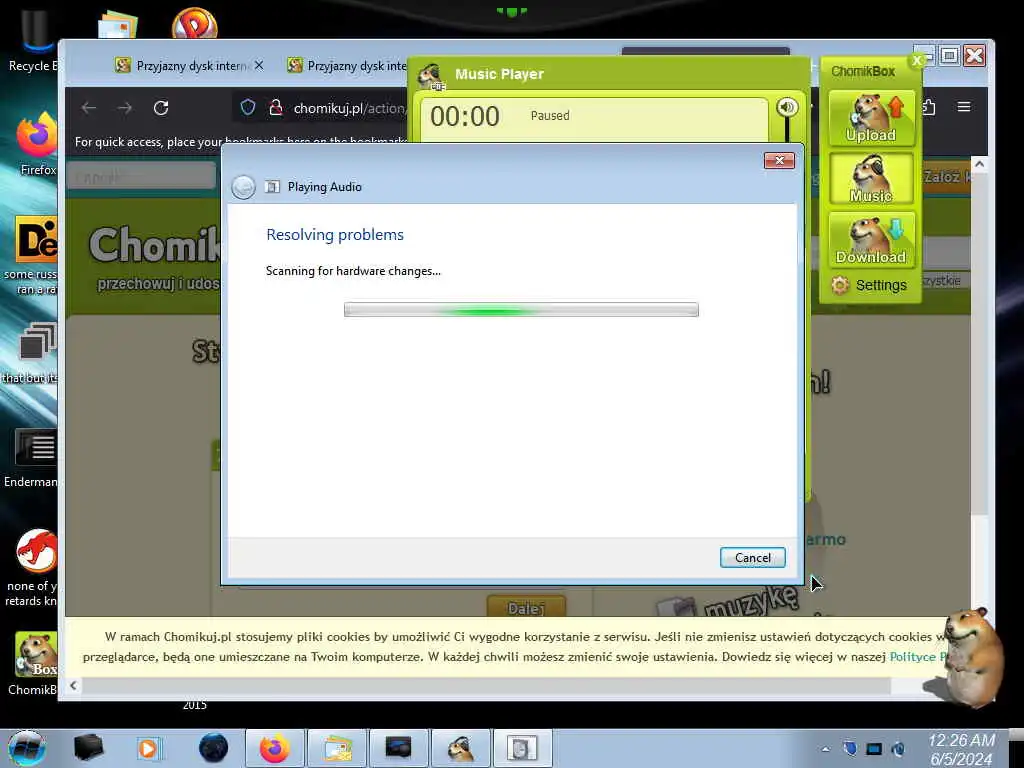The image size is (1024, 768).
Task: Click the system tray volume icon
Action: (898, 748)
